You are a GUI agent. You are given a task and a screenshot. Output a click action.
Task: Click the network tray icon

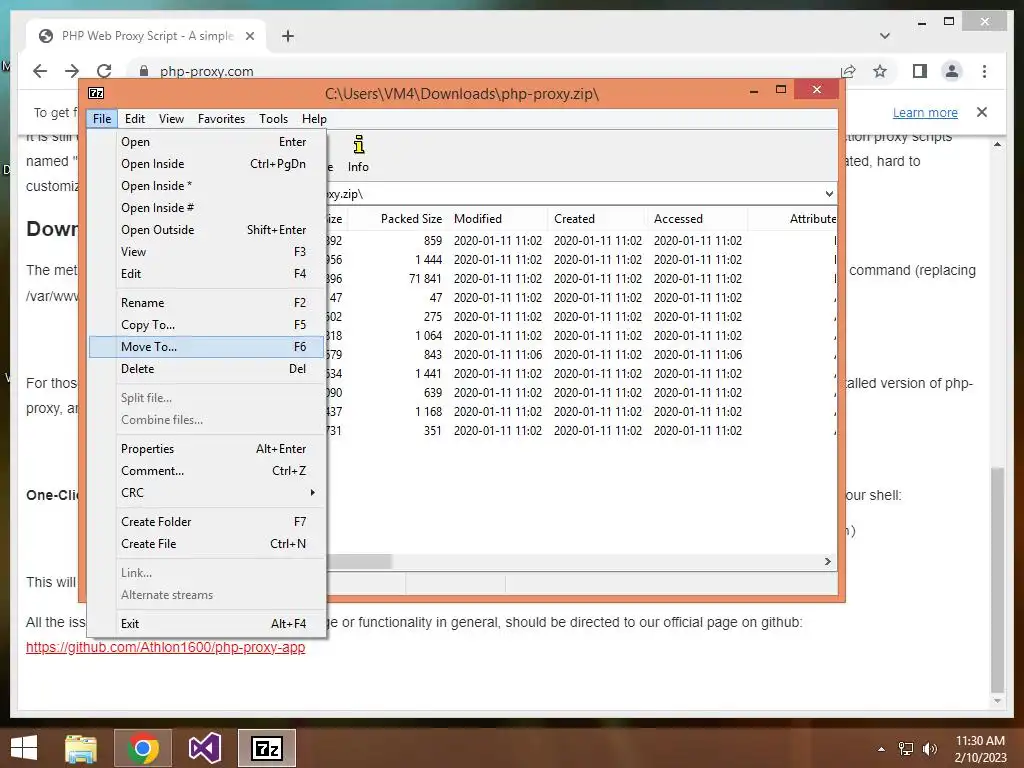pos(906,749)
